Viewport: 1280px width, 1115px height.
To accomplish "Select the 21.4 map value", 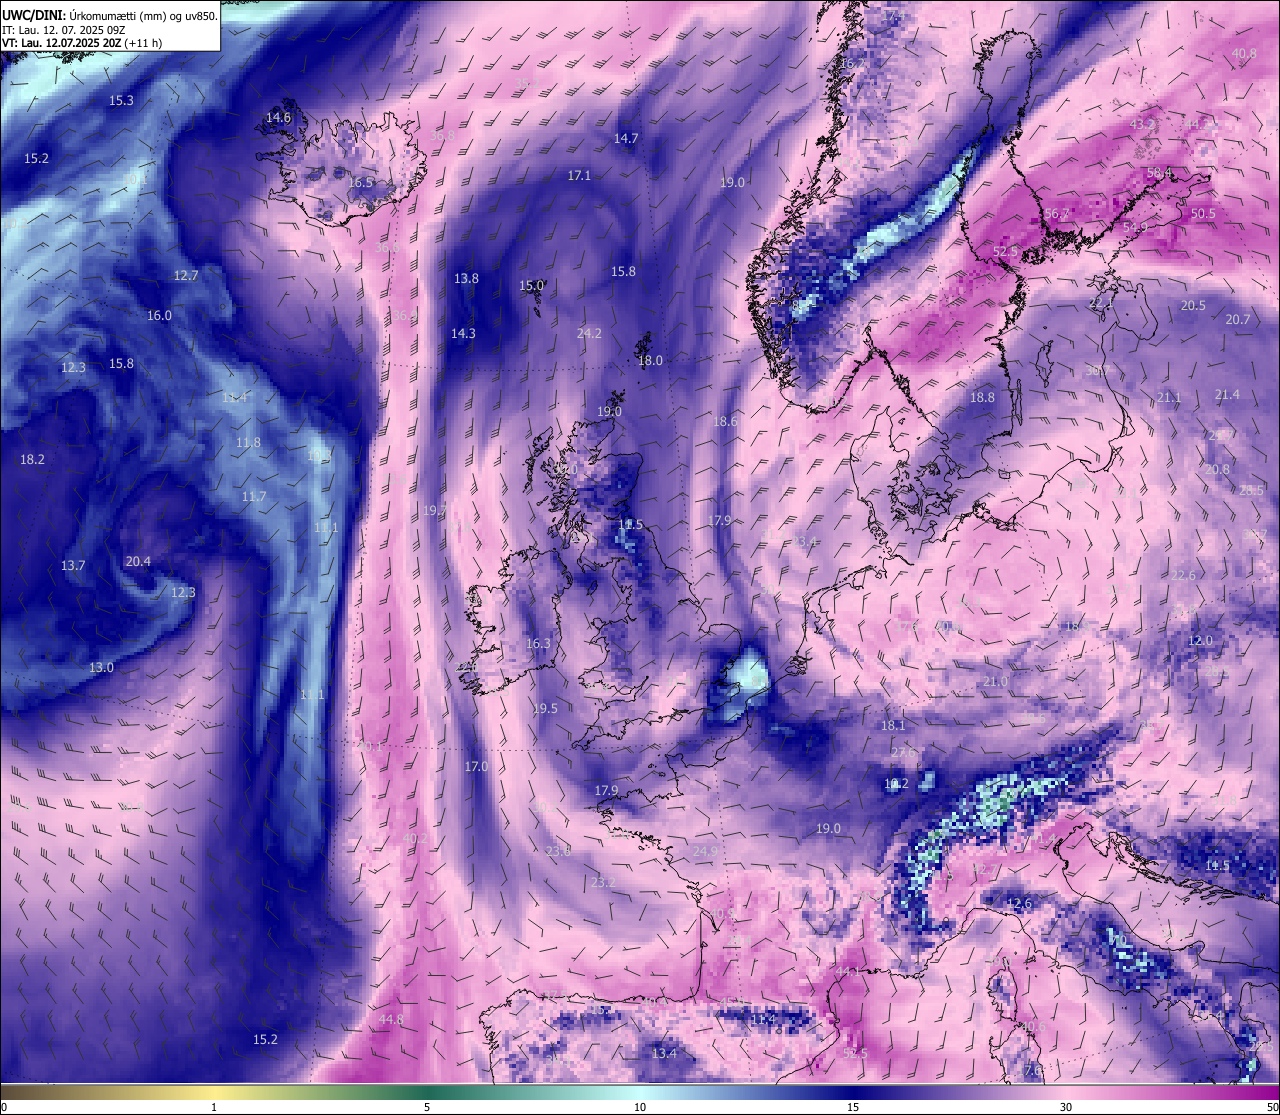I will coord(1227,394).
